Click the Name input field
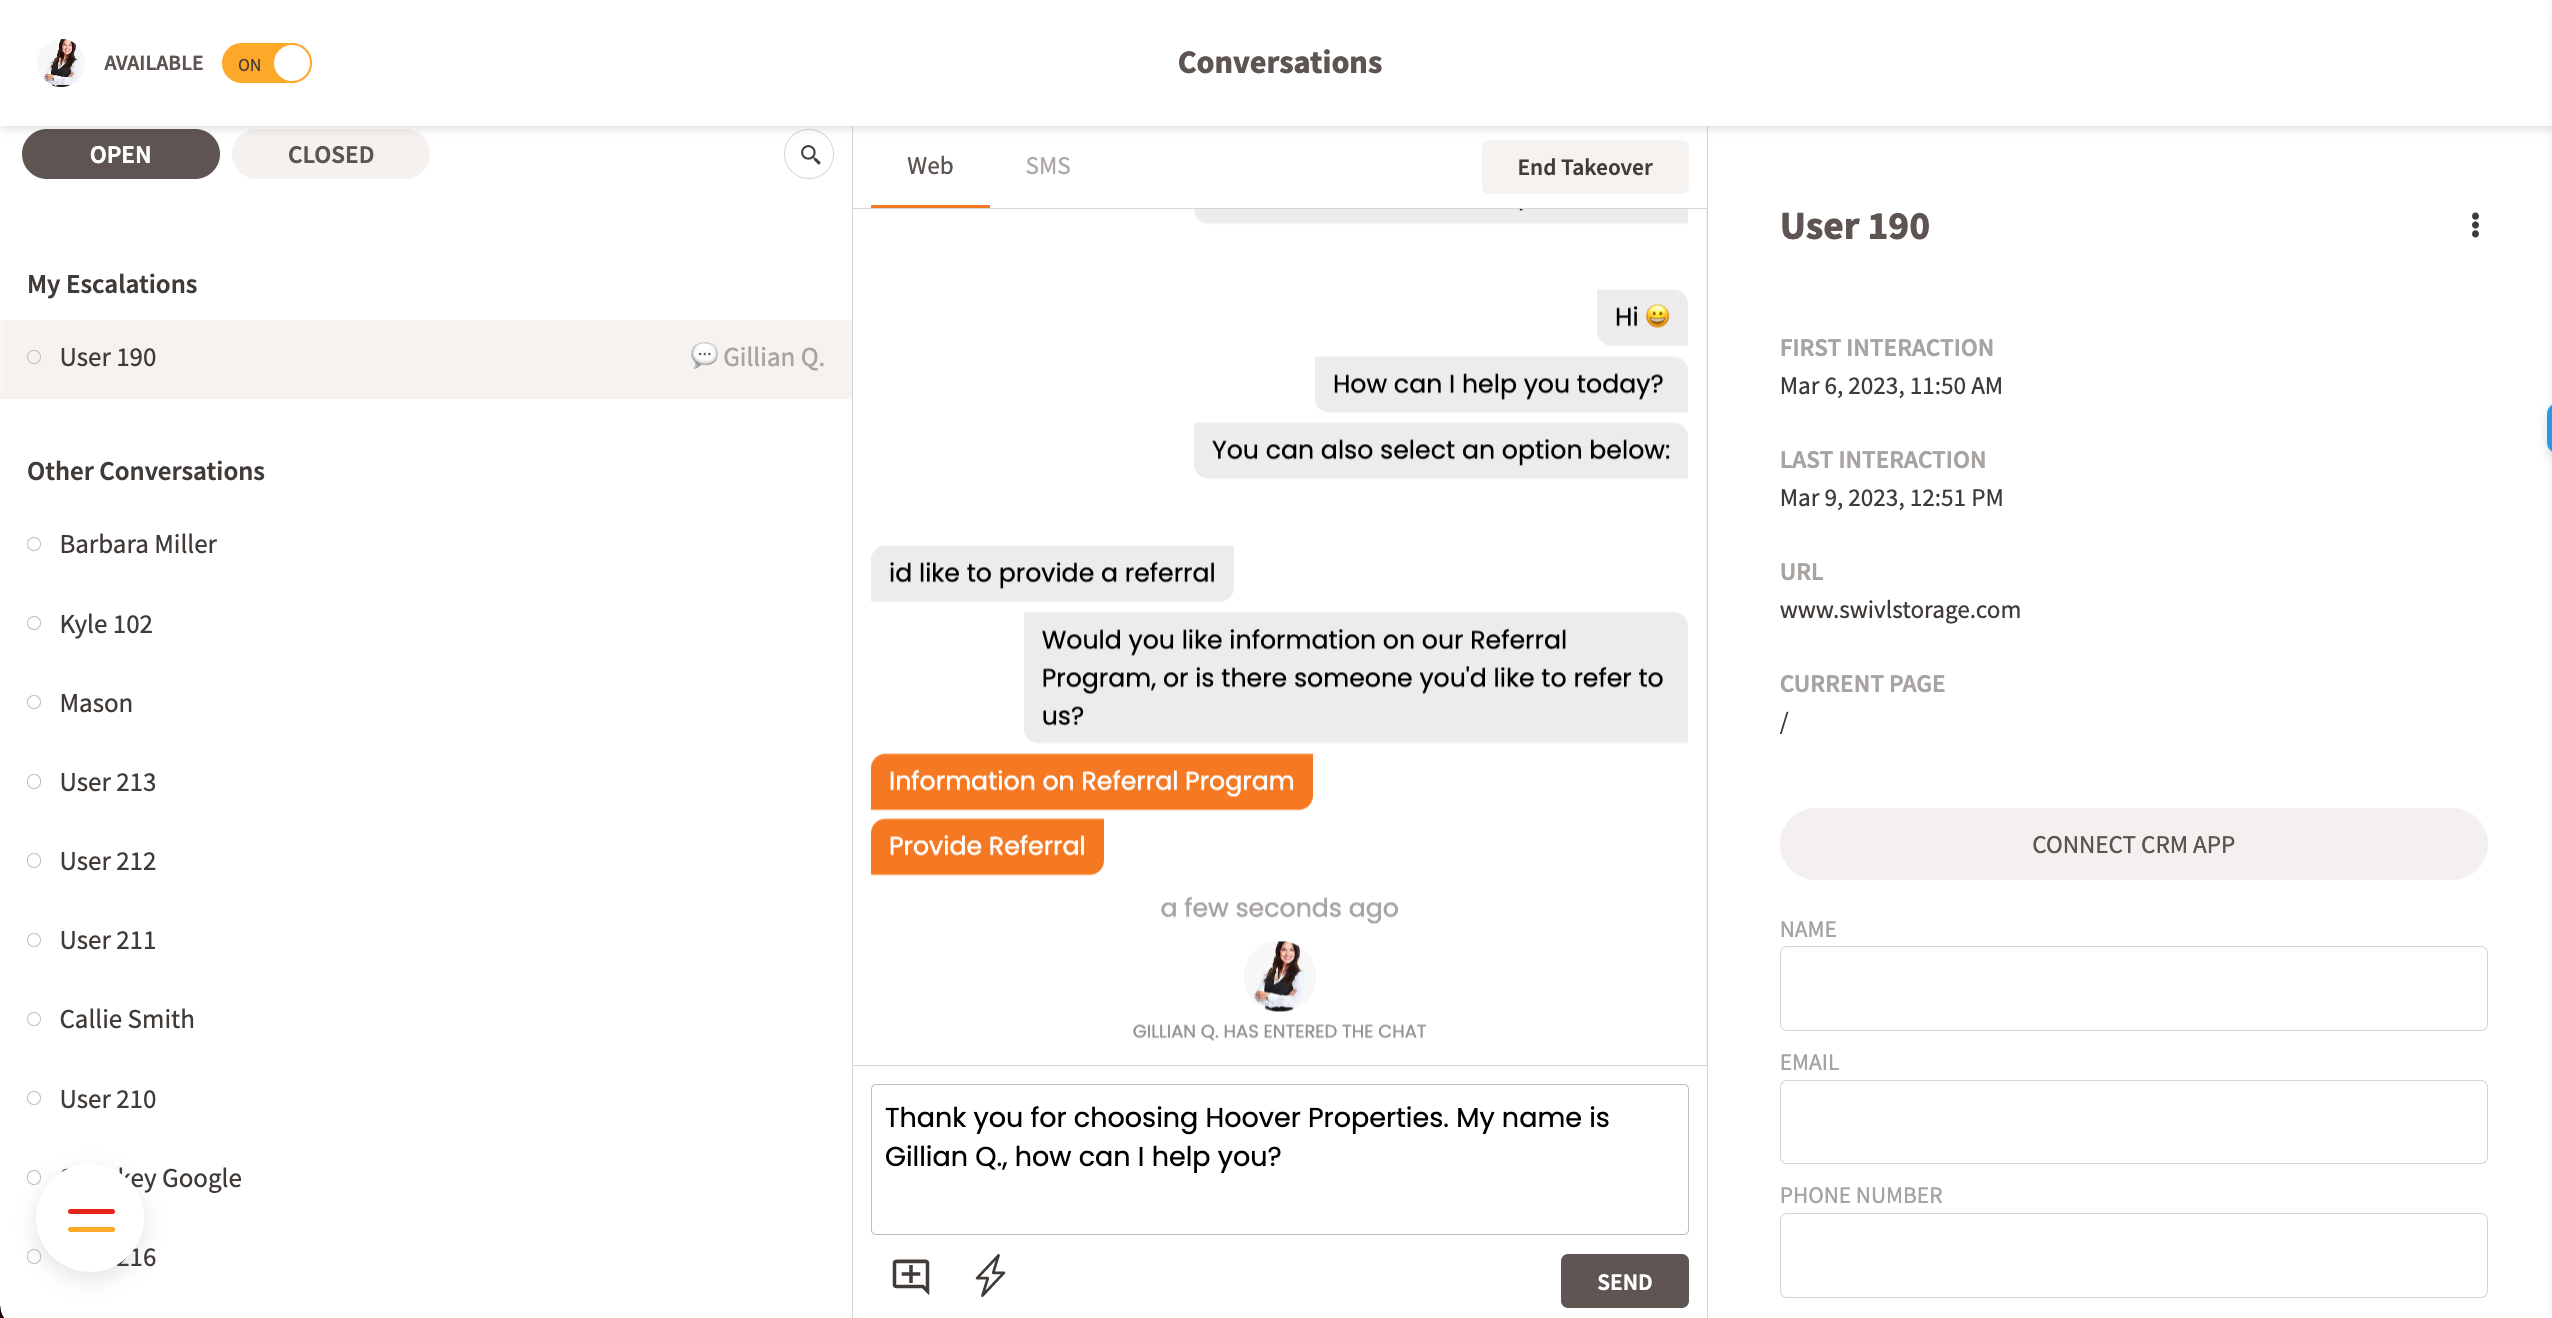 click(x=2132, y=988)
